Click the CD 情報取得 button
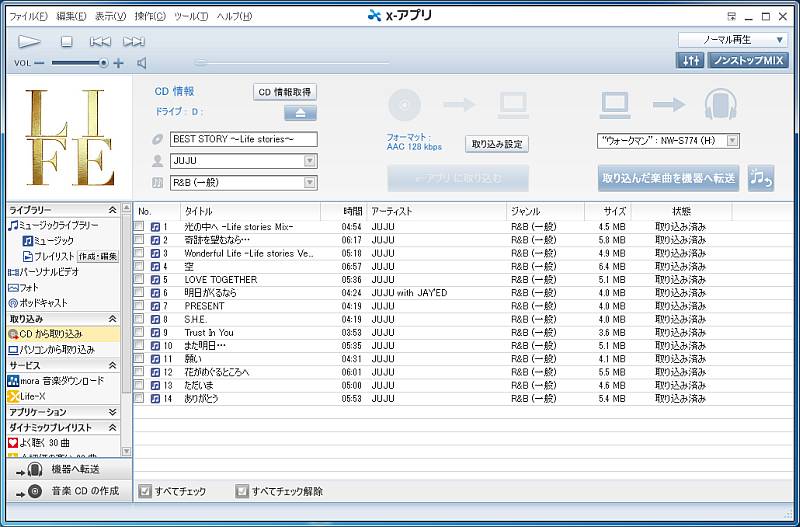This screenshot has width=800, height=527. 285,92
